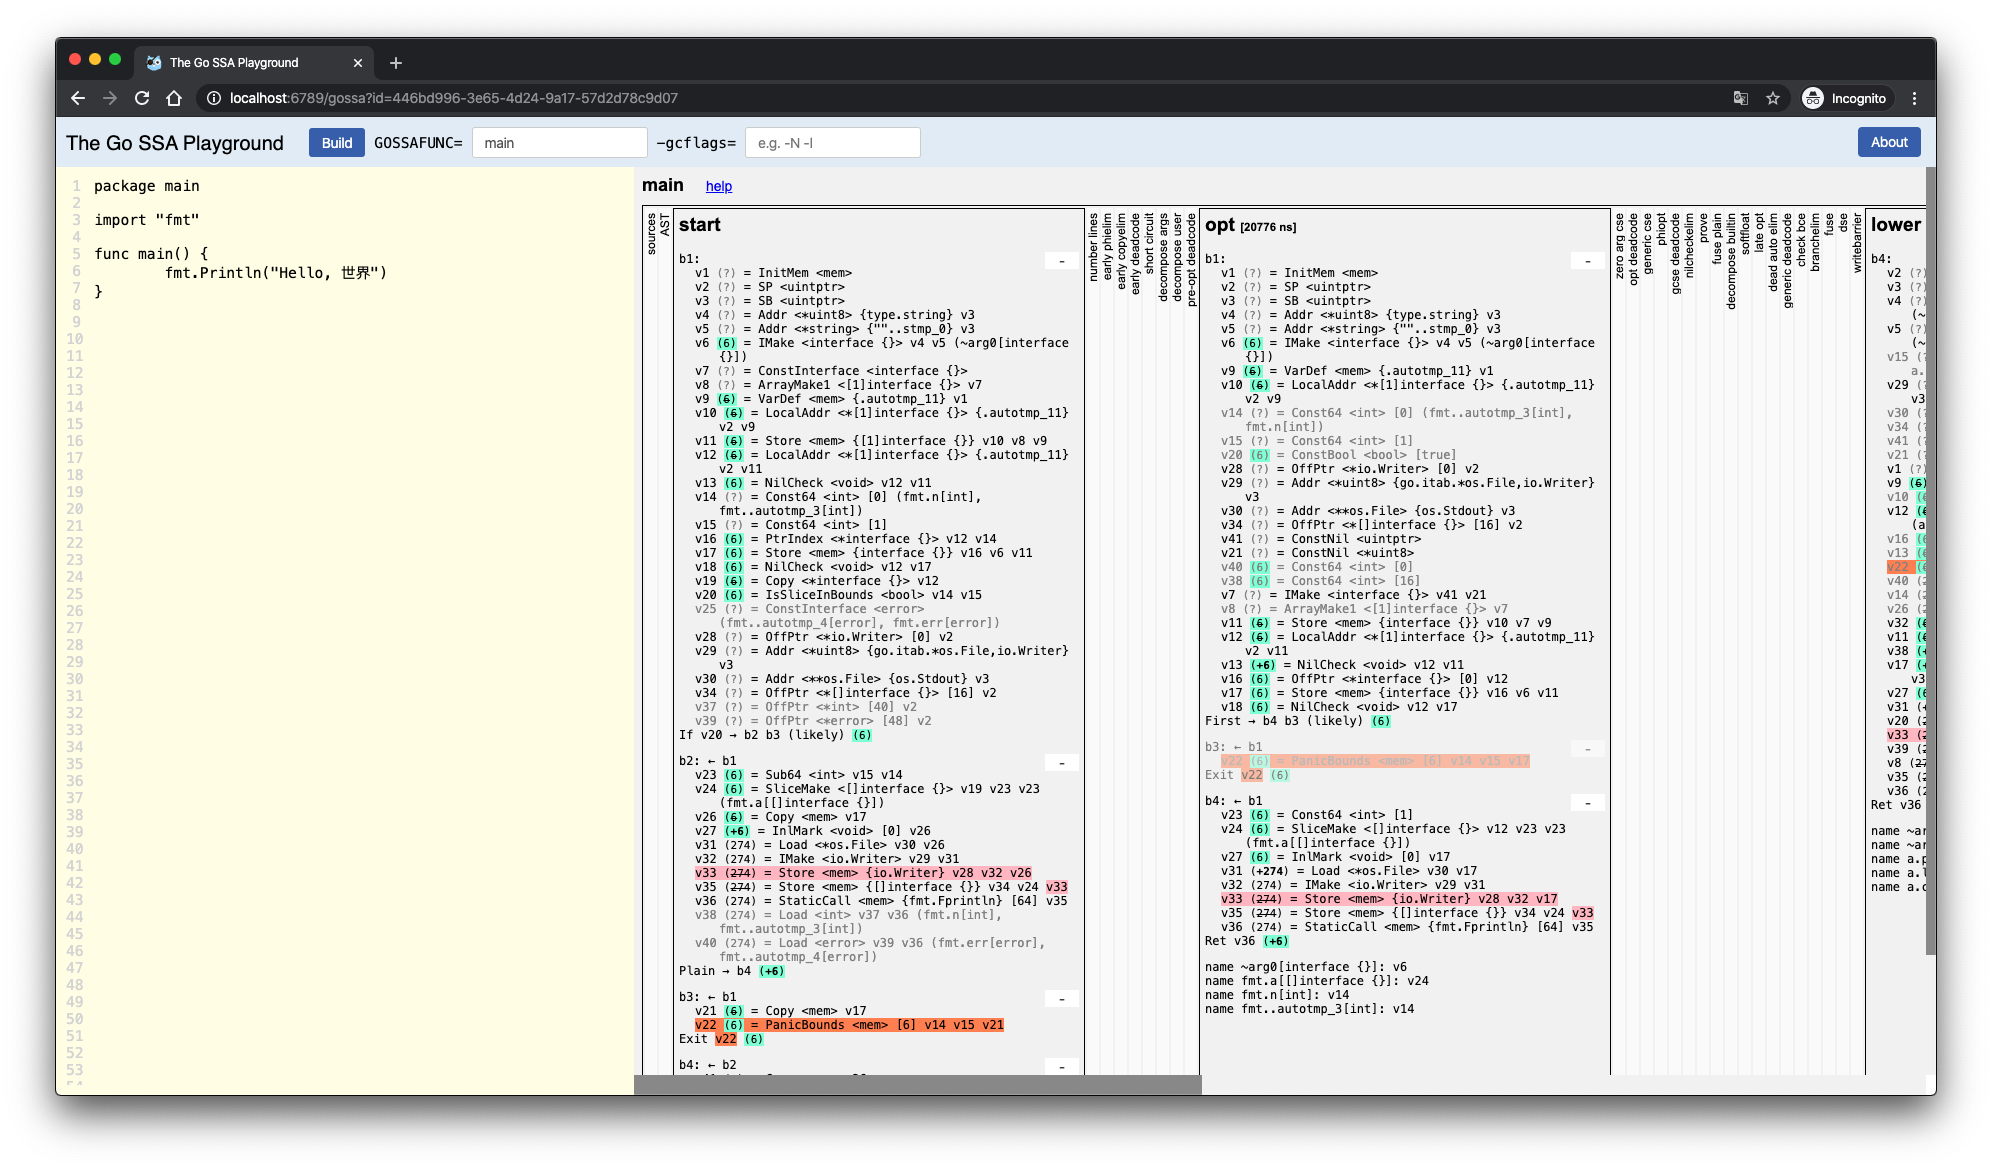The height and width of the screenshot is (1169, 1992).
Task: Select The Go SSA Playground browser tab
Action: pos(234,63)
